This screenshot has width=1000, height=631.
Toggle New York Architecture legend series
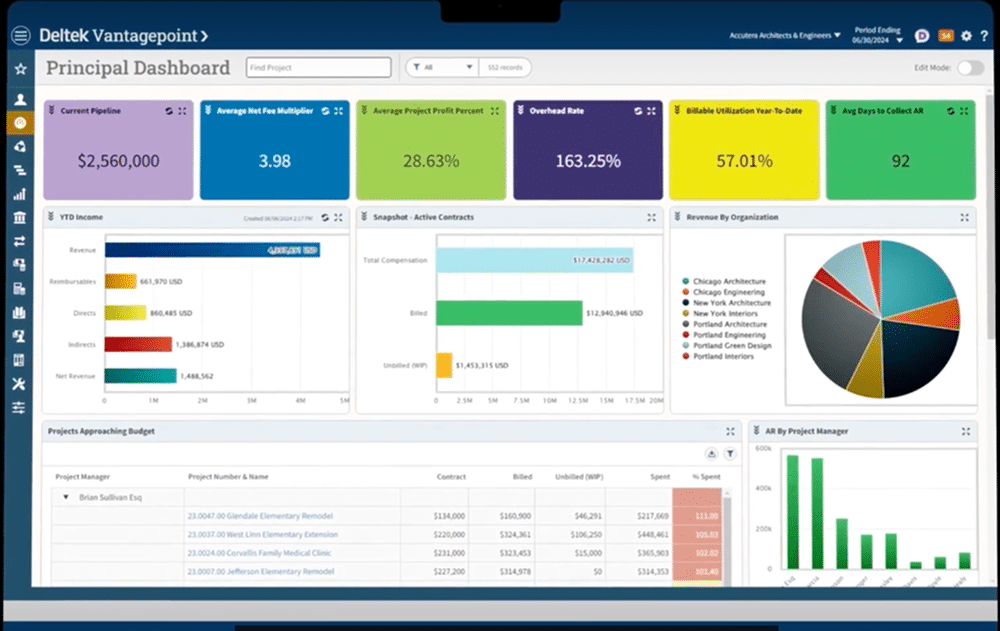[726, 303]
